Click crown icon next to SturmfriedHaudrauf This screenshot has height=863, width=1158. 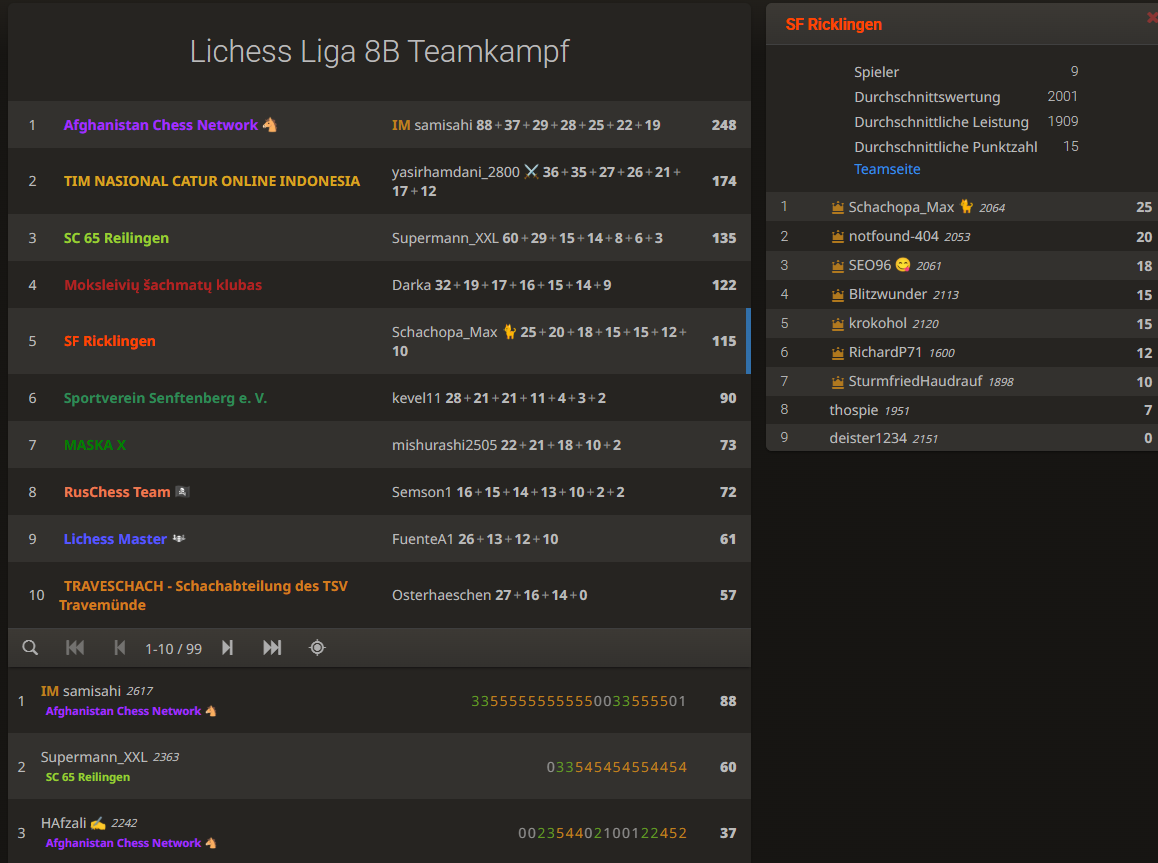837,382
